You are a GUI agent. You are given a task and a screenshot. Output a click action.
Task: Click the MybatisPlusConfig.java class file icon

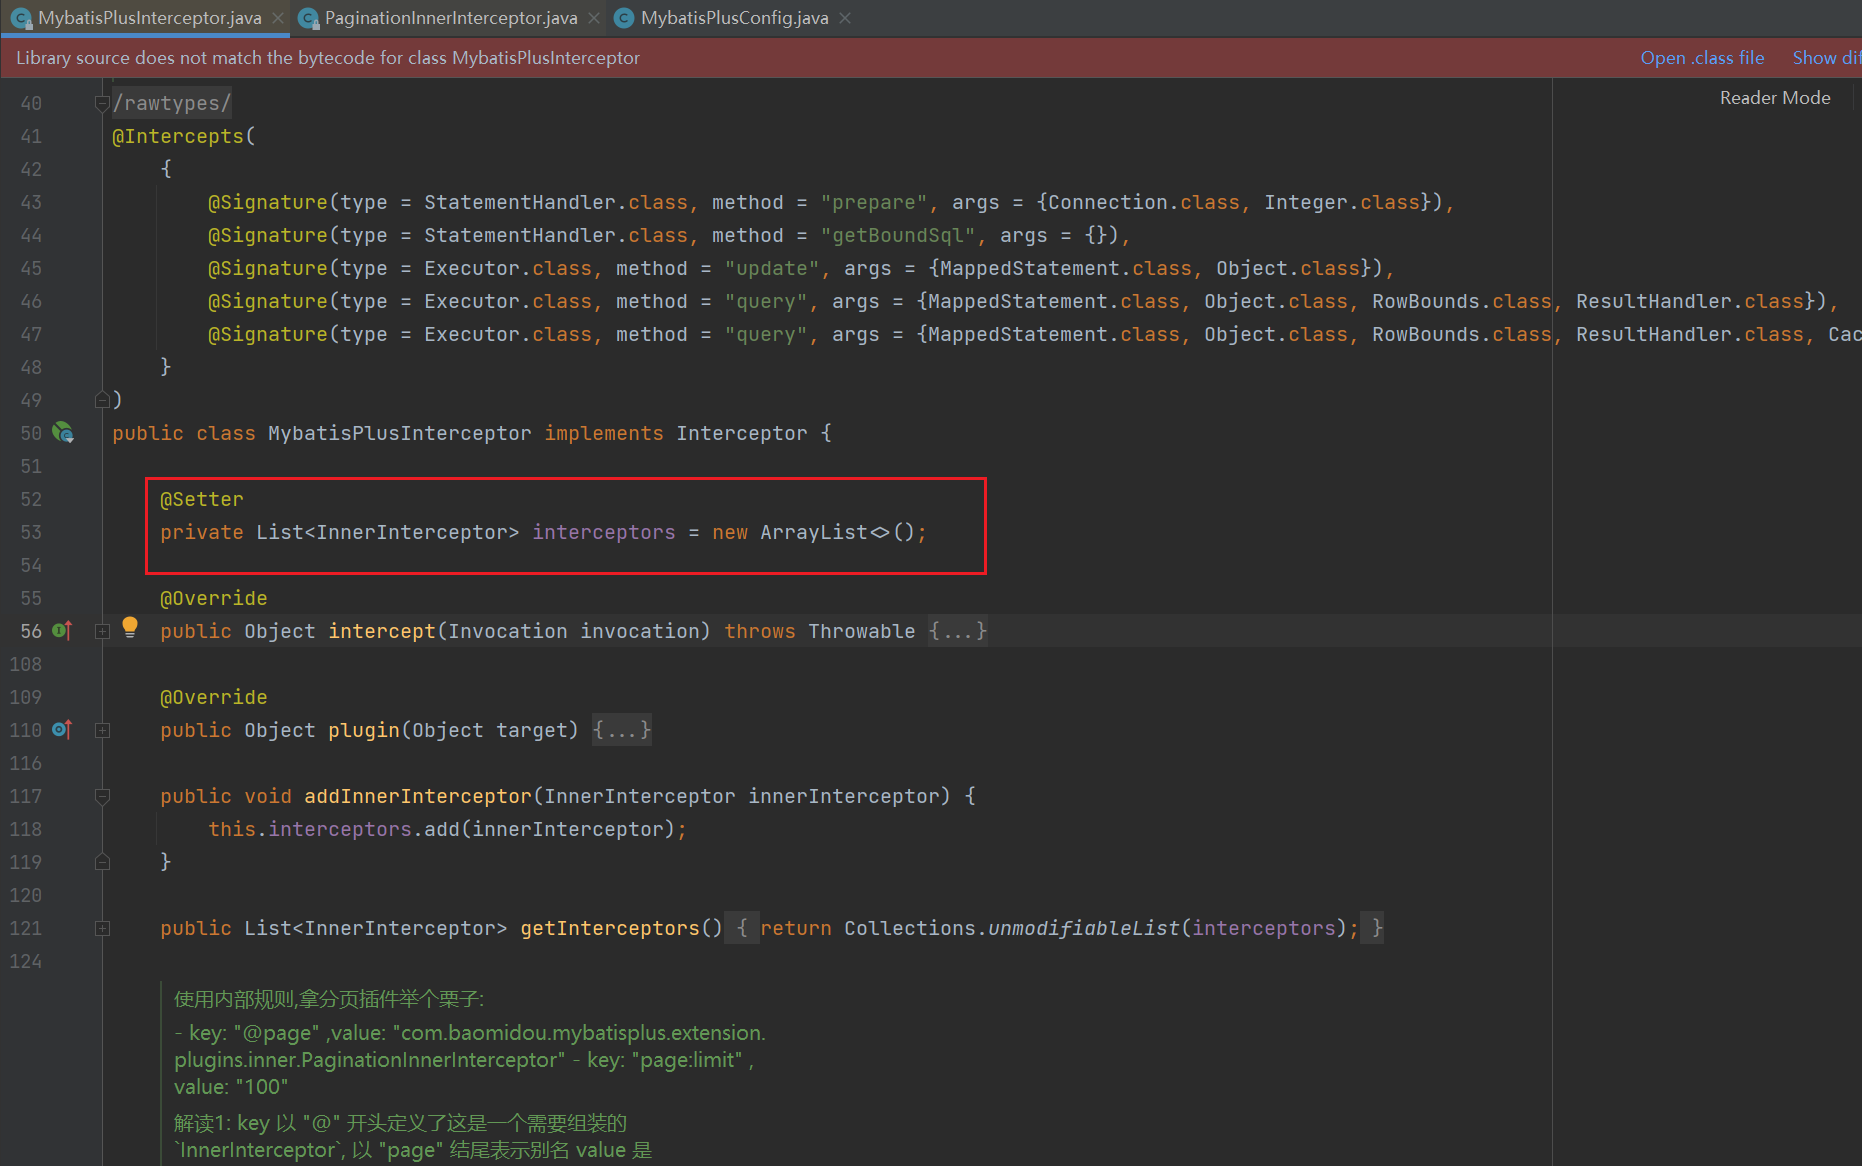point(624,18)
